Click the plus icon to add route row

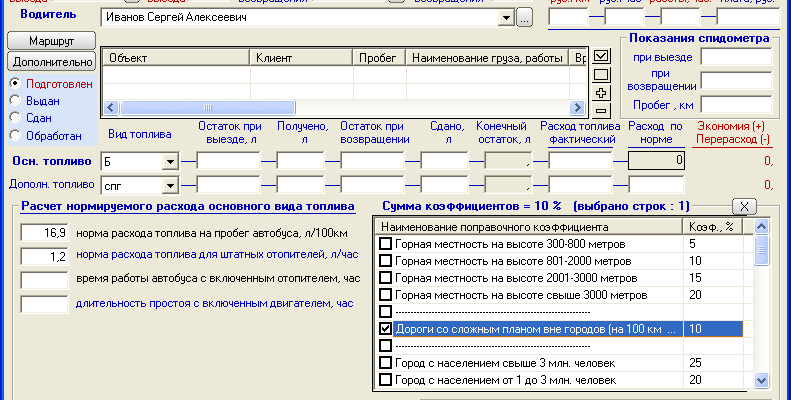[x=602, y=92]
